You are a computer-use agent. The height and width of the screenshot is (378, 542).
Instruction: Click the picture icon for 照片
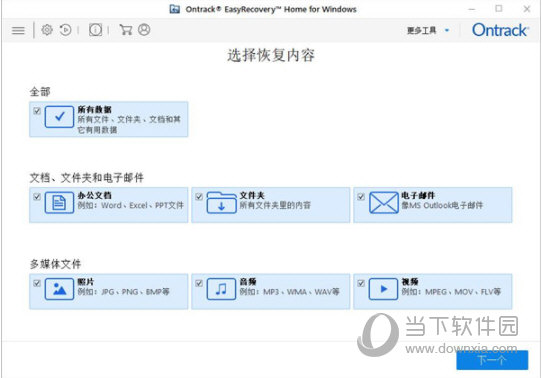59,289
